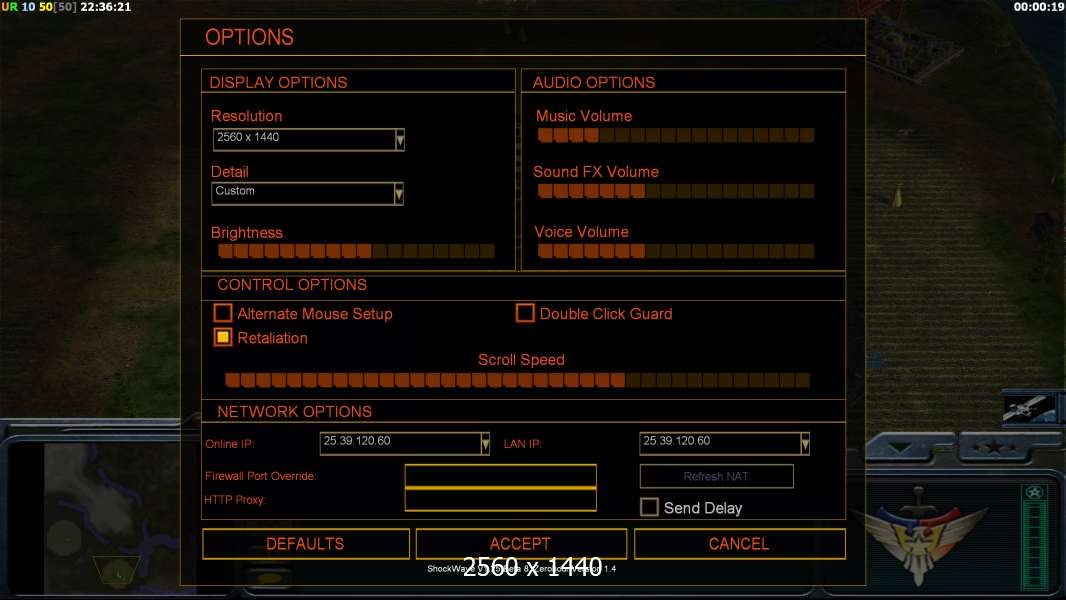Restore settings with DEFAULTS button
Screen dimensions: 1066x600
coord(306,544)
